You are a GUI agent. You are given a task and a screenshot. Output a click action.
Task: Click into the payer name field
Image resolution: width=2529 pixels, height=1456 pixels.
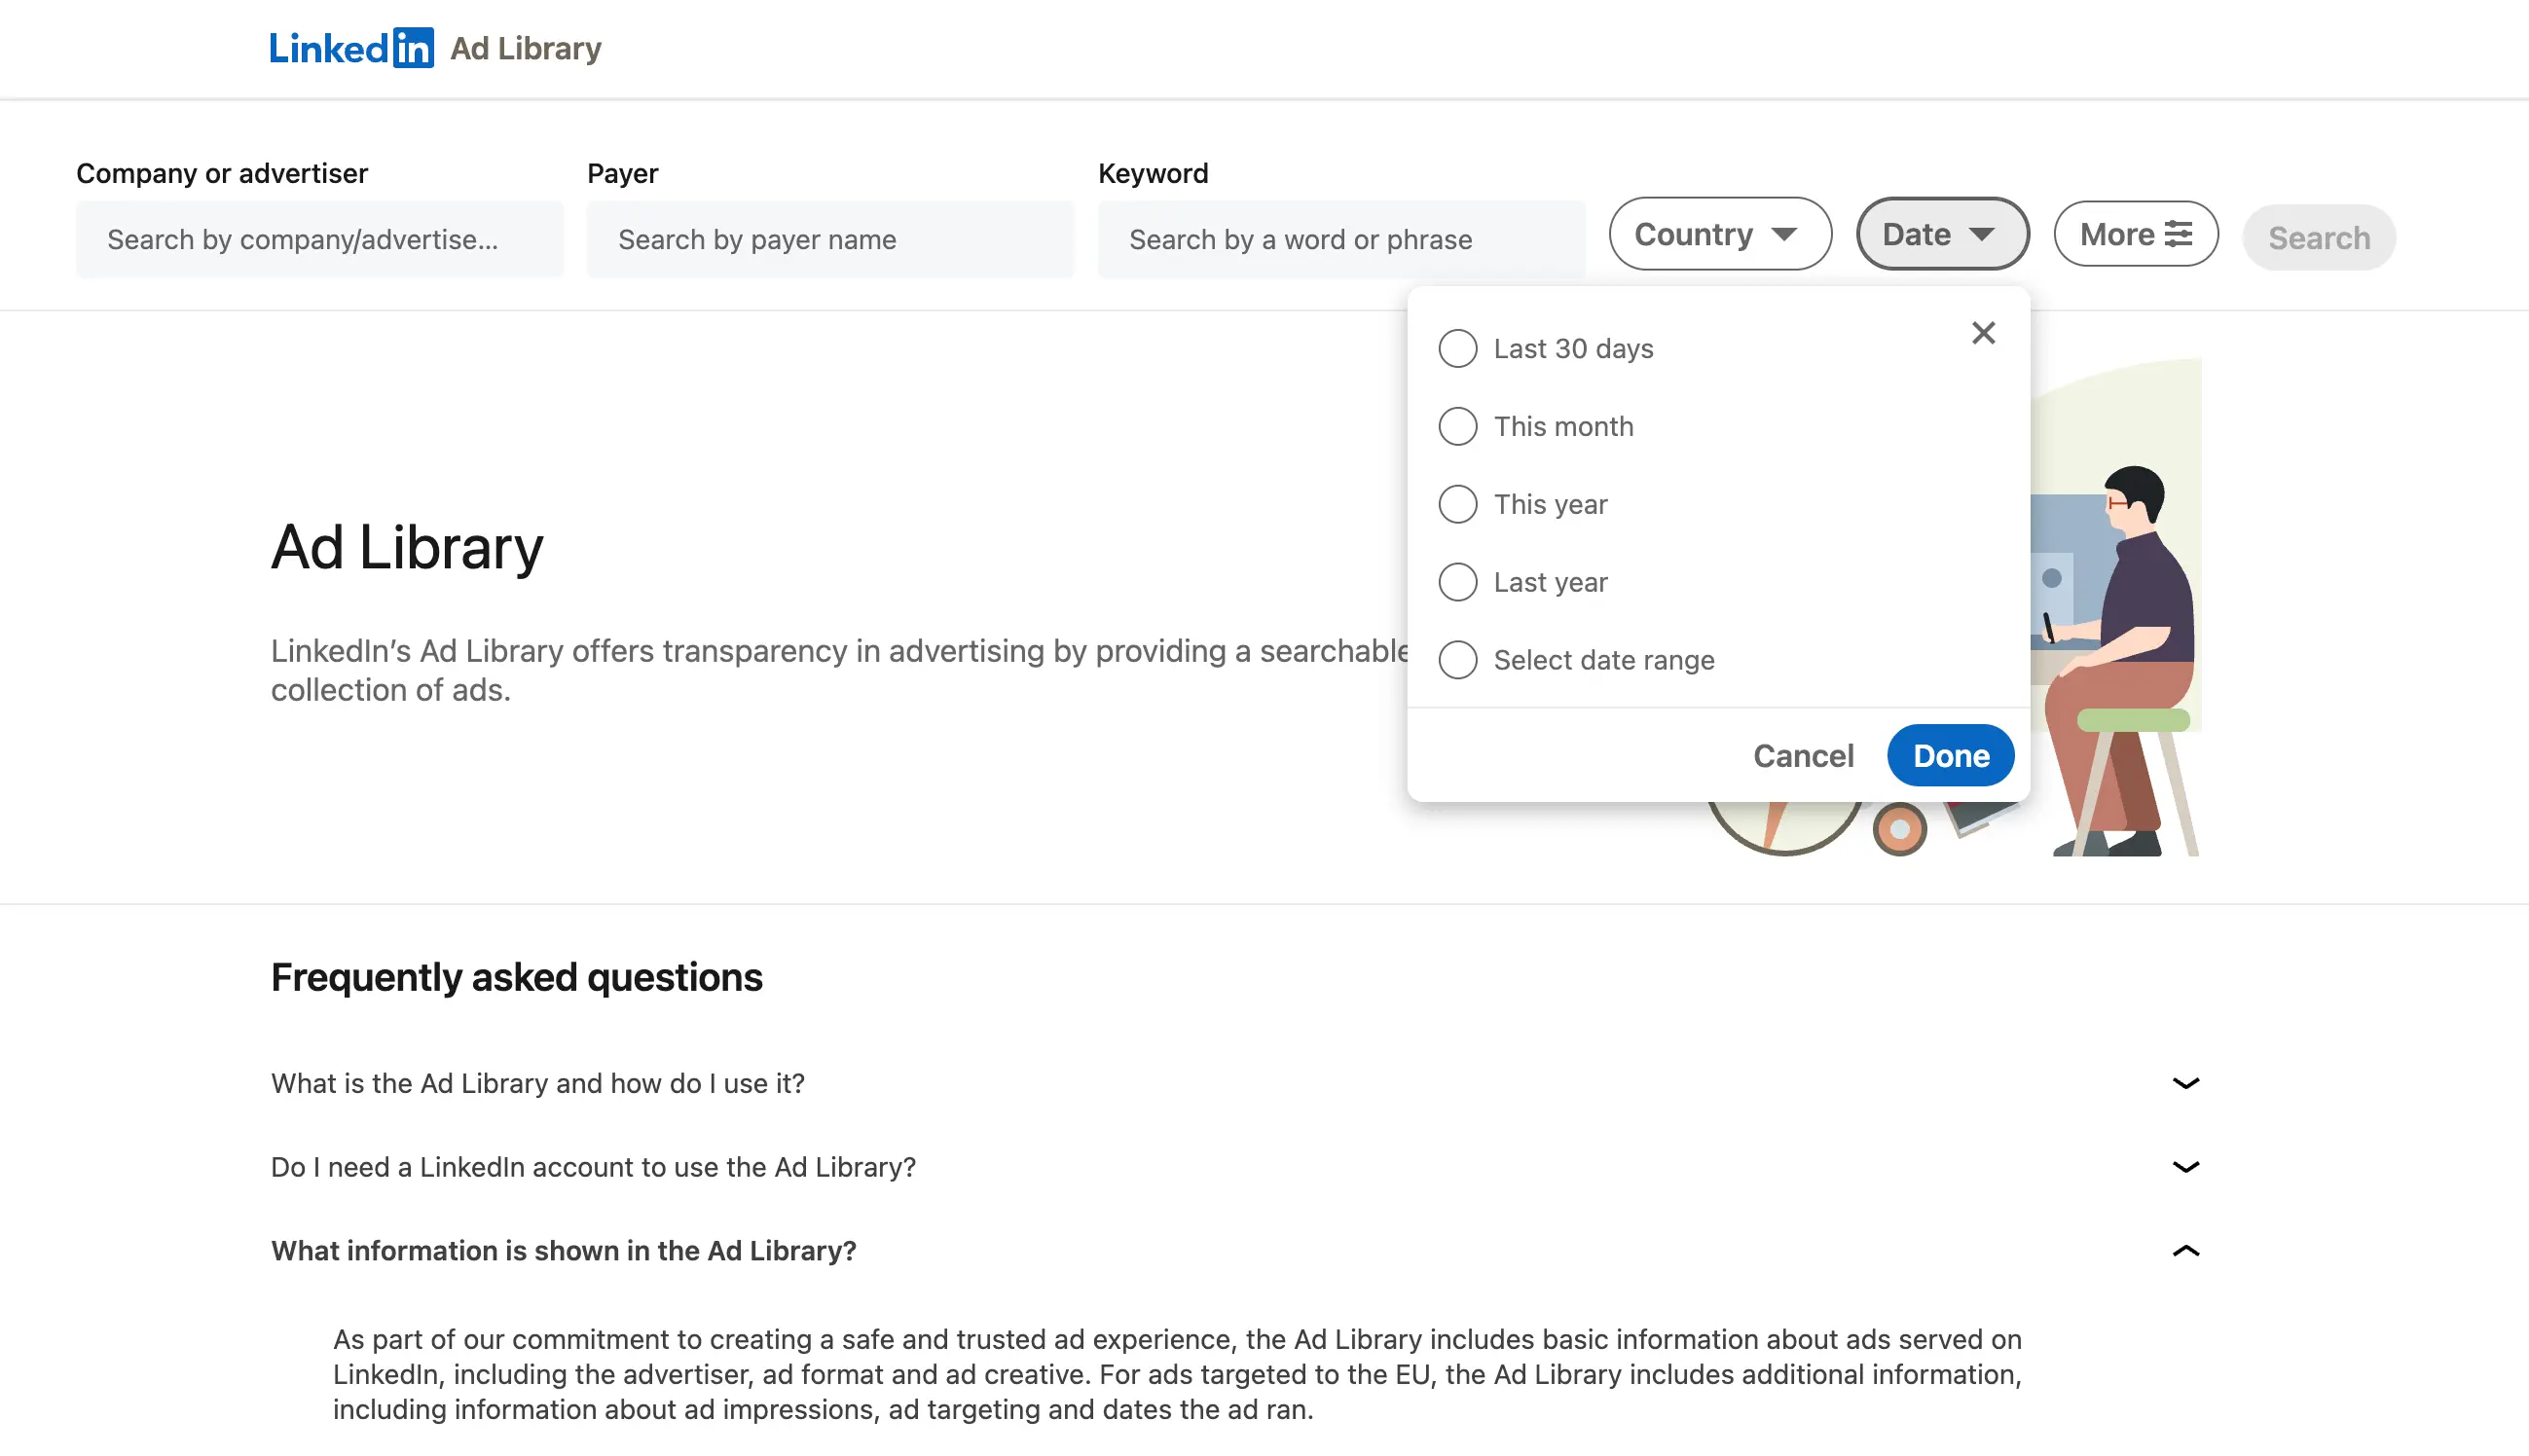(x=830, y=240)
